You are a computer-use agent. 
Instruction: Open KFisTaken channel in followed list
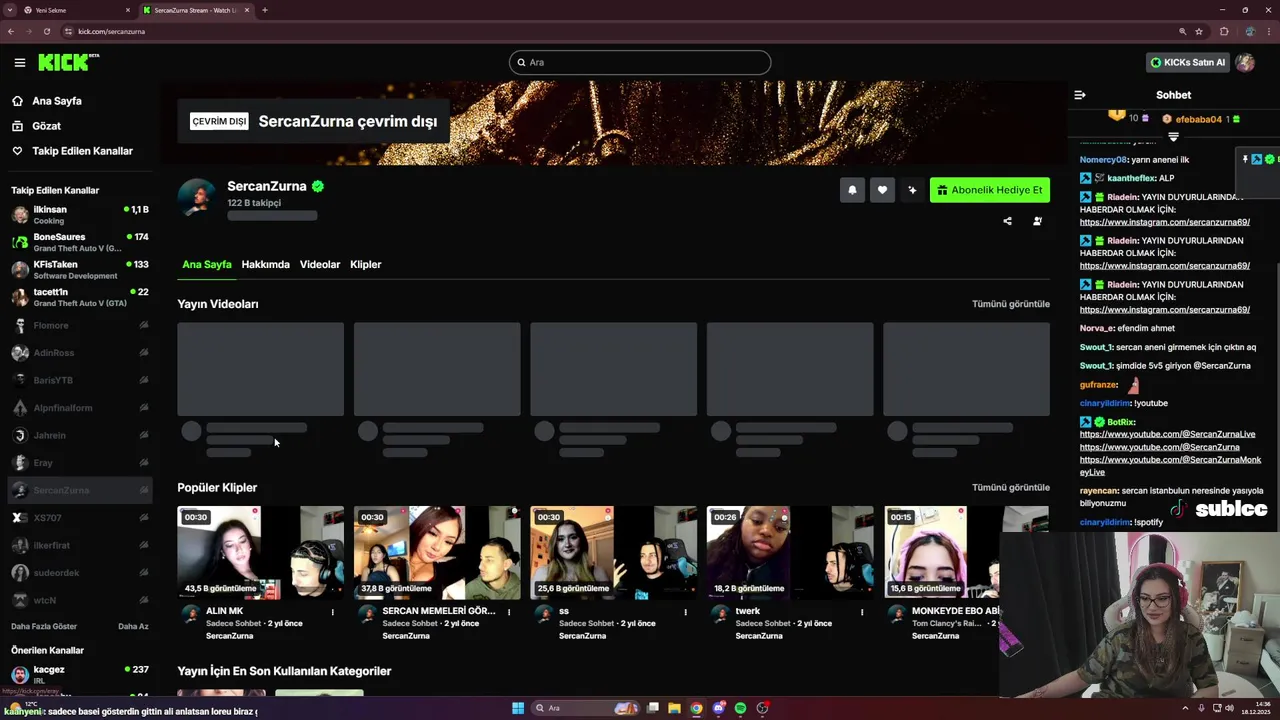coord(80,269)
